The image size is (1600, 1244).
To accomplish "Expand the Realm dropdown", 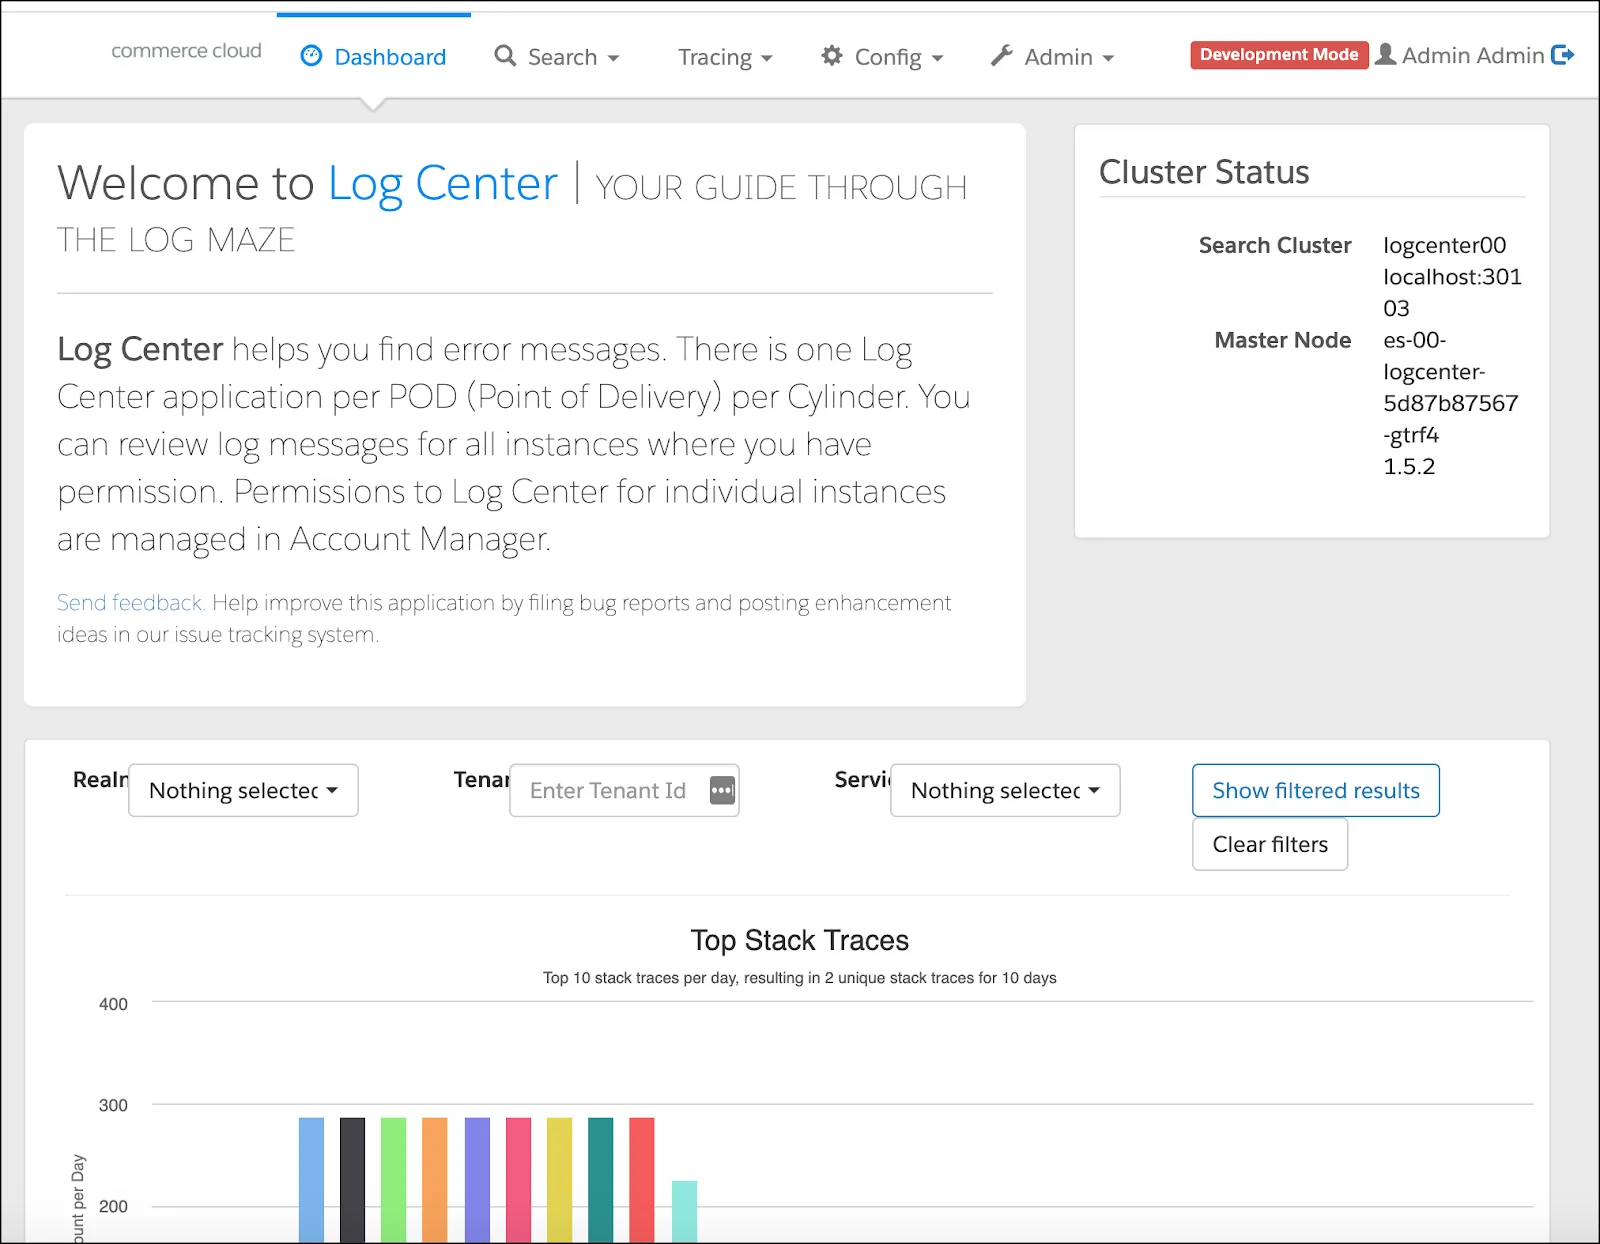I will click(243, 790).
